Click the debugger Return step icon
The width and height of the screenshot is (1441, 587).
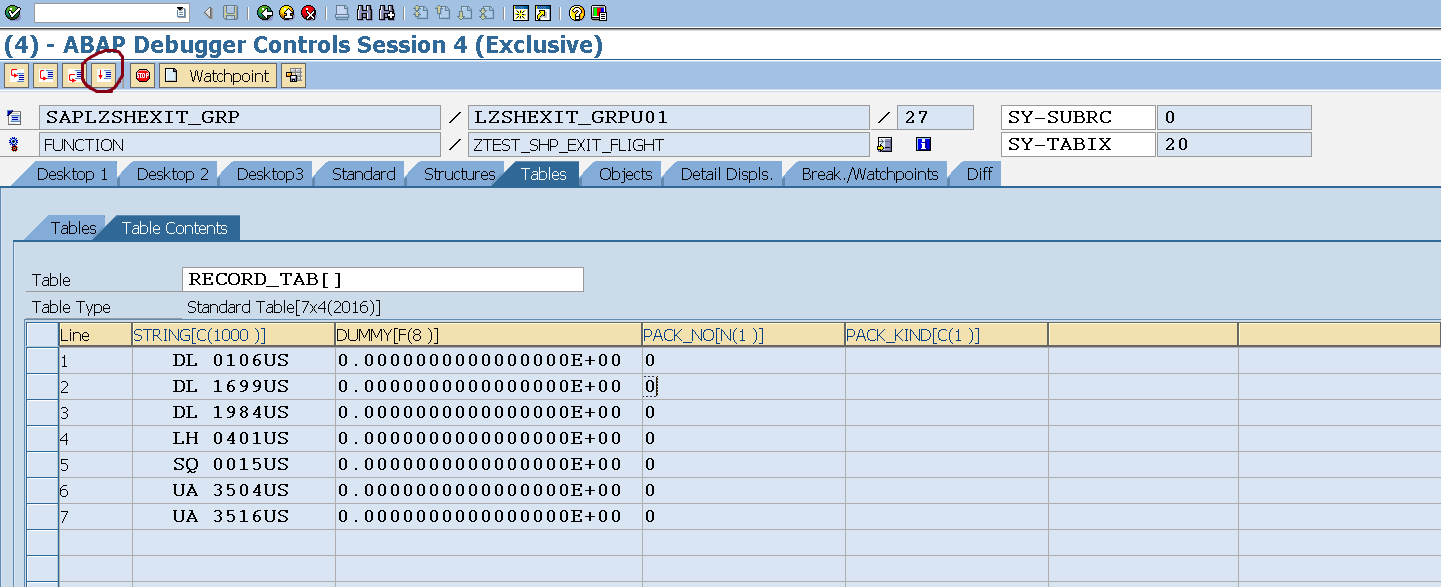coord(74,75)
